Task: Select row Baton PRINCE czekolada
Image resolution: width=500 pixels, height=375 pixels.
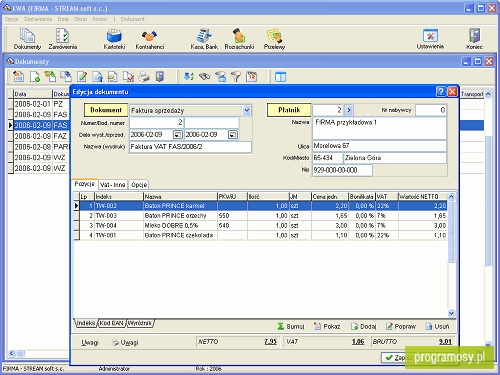Action: (260, 235)
